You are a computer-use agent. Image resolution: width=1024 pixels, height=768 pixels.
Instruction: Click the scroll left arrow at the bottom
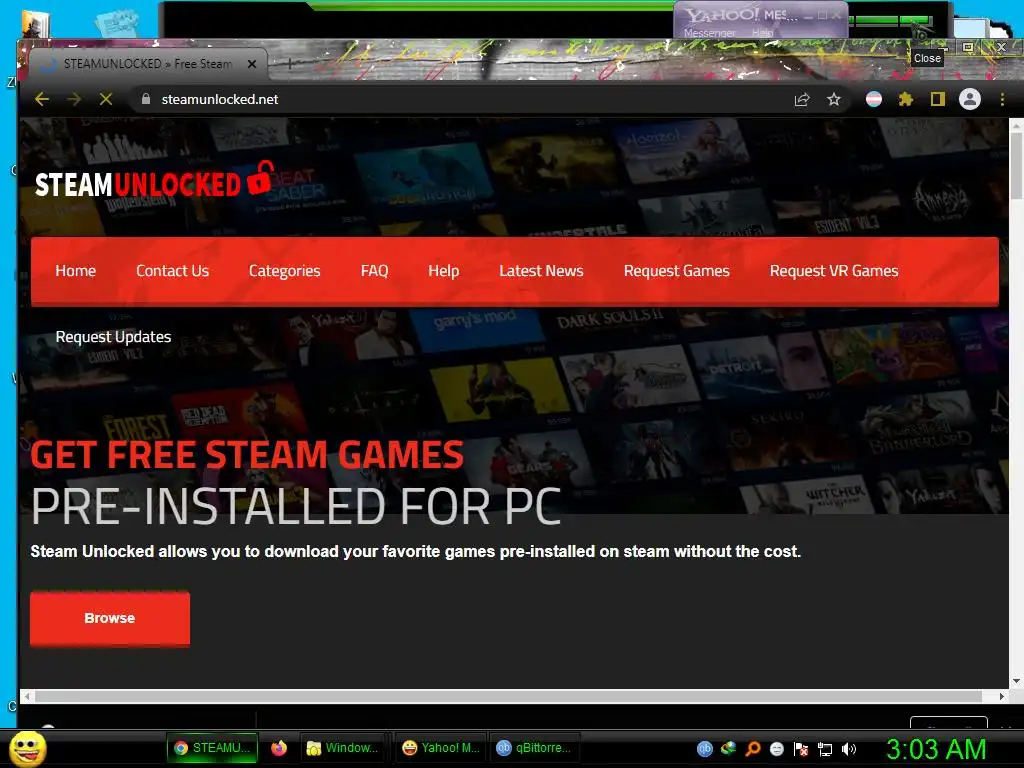point(27,696)
